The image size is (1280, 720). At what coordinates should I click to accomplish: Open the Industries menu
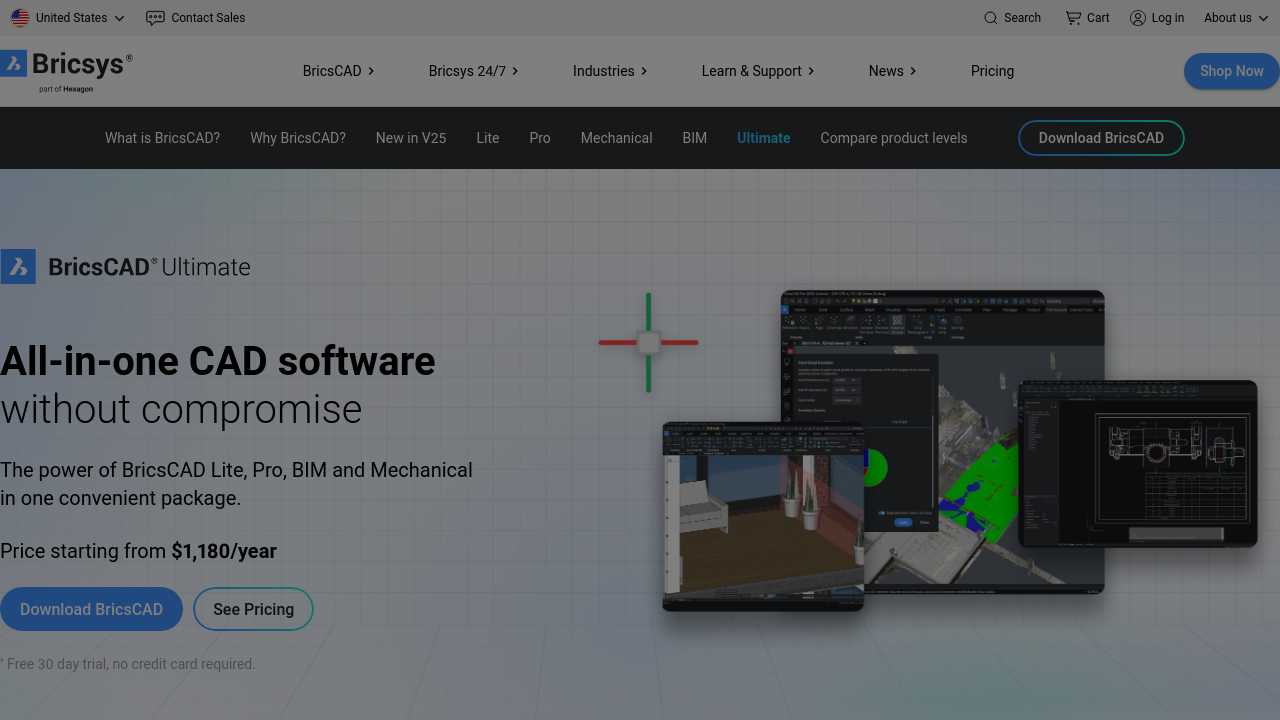[x=609, y=71]
